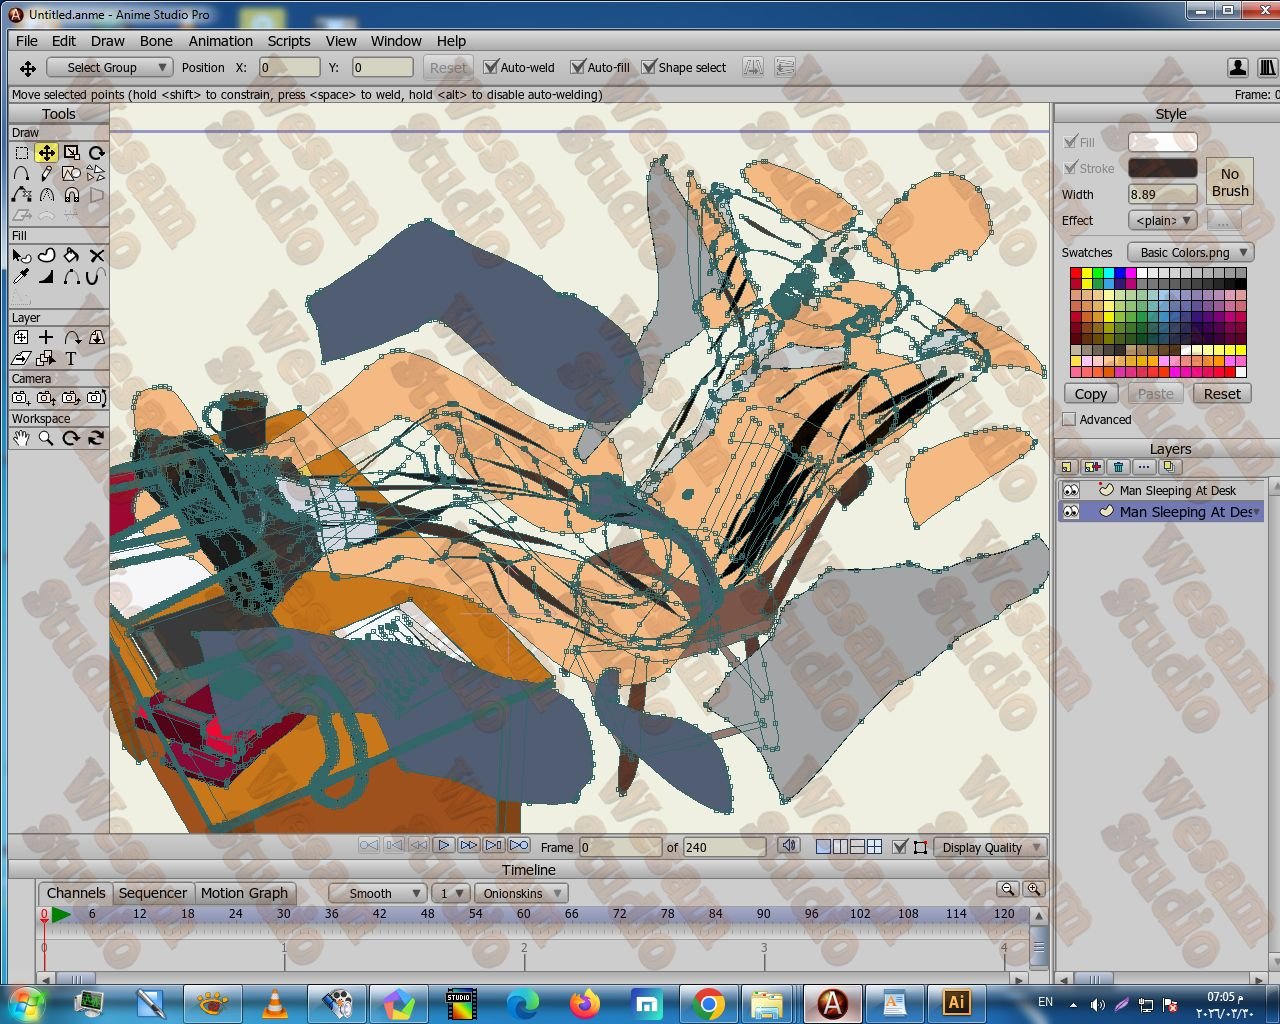
Task: Toggle the Auto-fill checkbox
Action: tap(578, 67)
